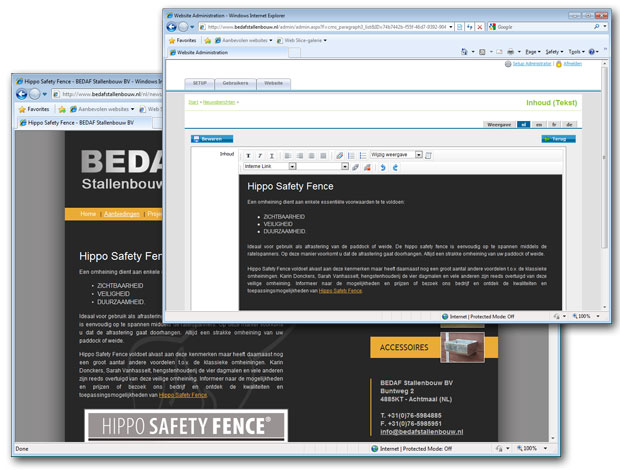The image size is (620, 470).
Task: Refresh the Website Administration page
Action: click(x=469, y=27)
